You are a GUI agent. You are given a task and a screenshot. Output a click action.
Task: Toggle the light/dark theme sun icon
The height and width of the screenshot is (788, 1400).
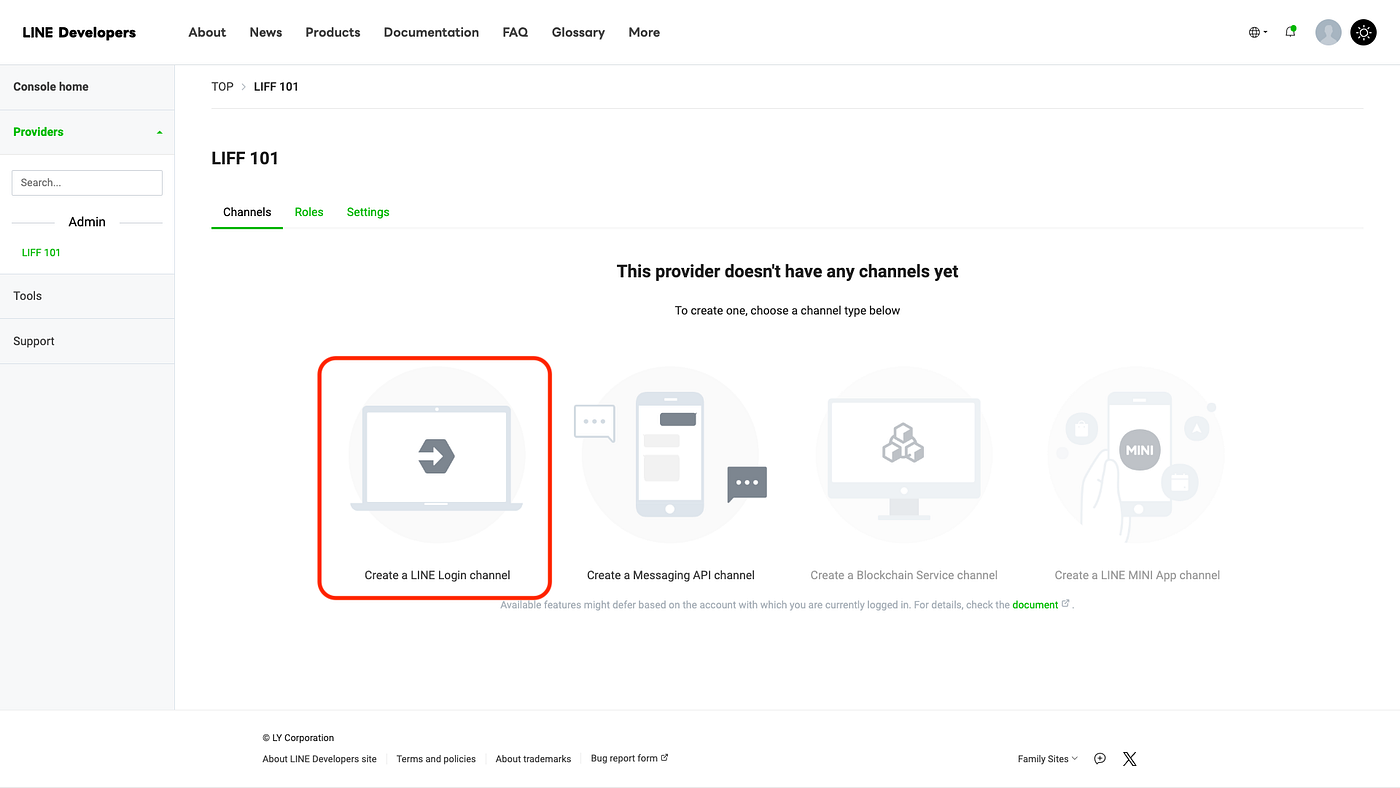(x=1364, y=32)
